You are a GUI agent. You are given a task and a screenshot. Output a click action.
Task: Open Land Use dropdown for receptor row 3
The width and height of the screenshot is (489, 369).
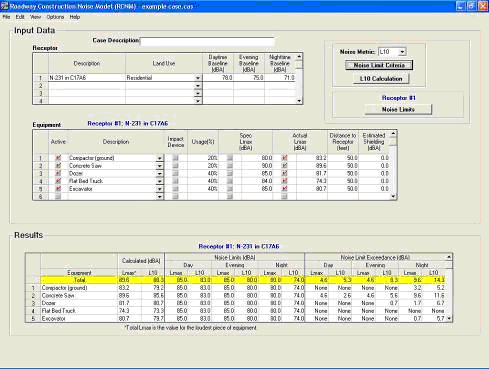198,93
